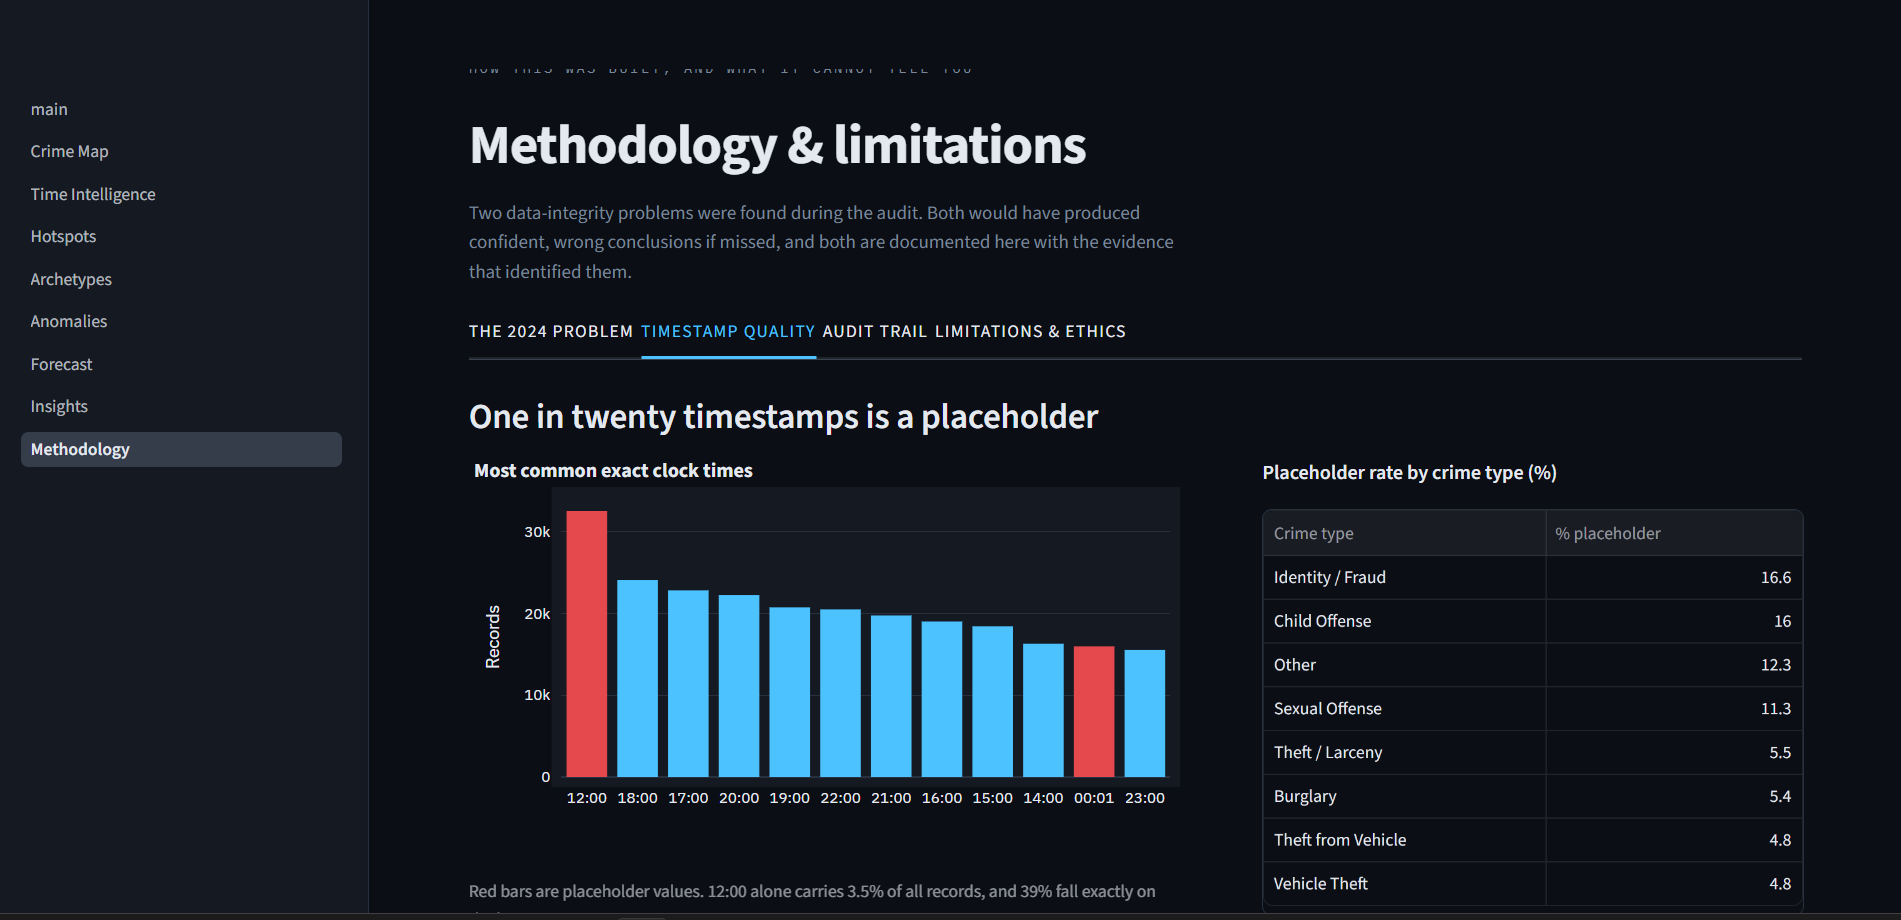
Task: Select the Timestamp Quality tab
Action: tap(728, 331)
